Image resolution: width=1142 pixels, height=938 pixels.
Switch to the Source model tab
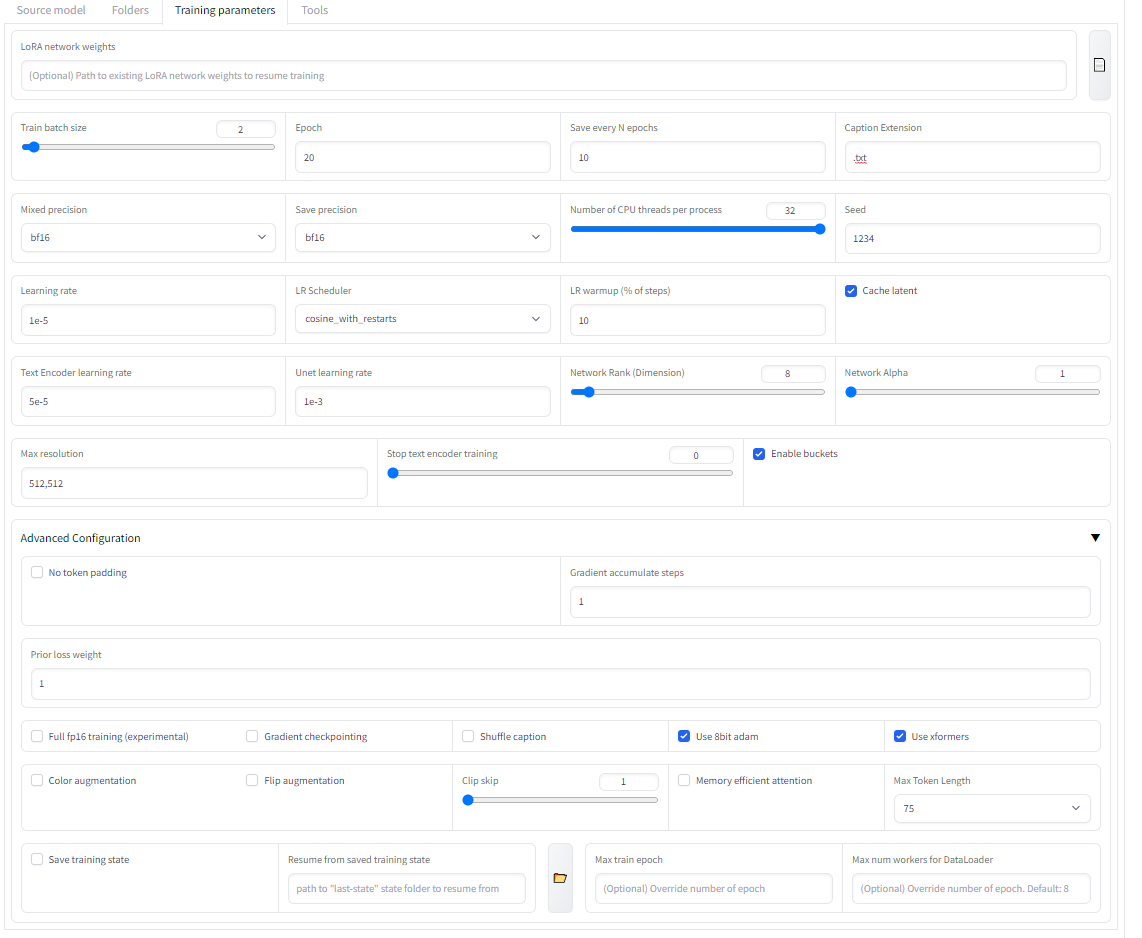coord(51,10)
